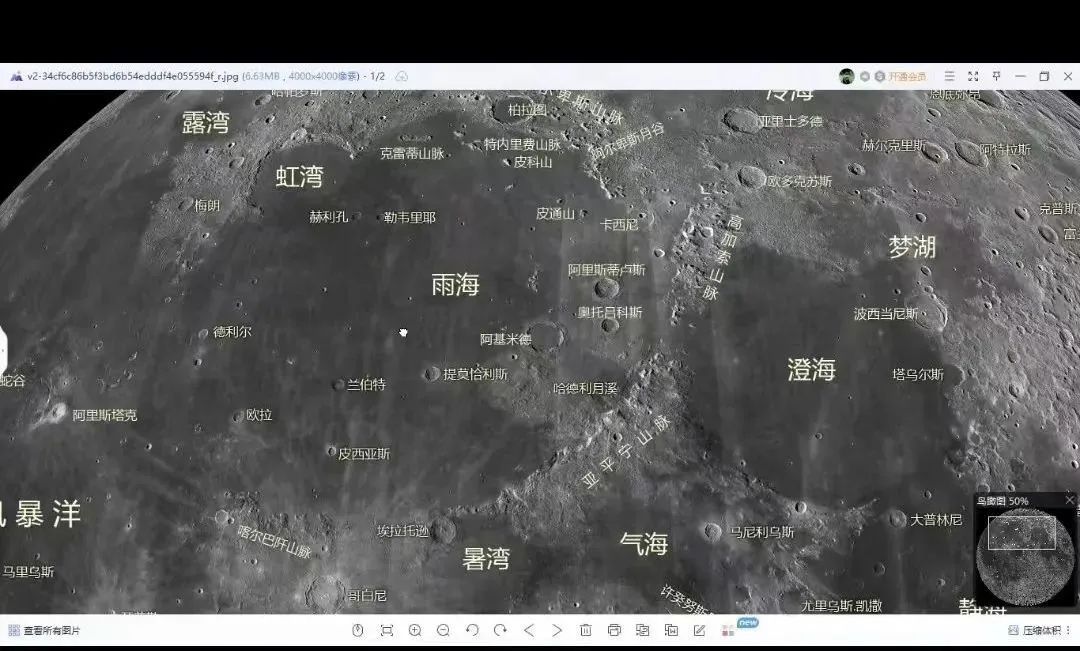Image resolution: width=1080 pixels, height=651 pixels.
Task: Click 查看所有图片 to view all images
Action: pyautogui.click(x=44, y=631)
